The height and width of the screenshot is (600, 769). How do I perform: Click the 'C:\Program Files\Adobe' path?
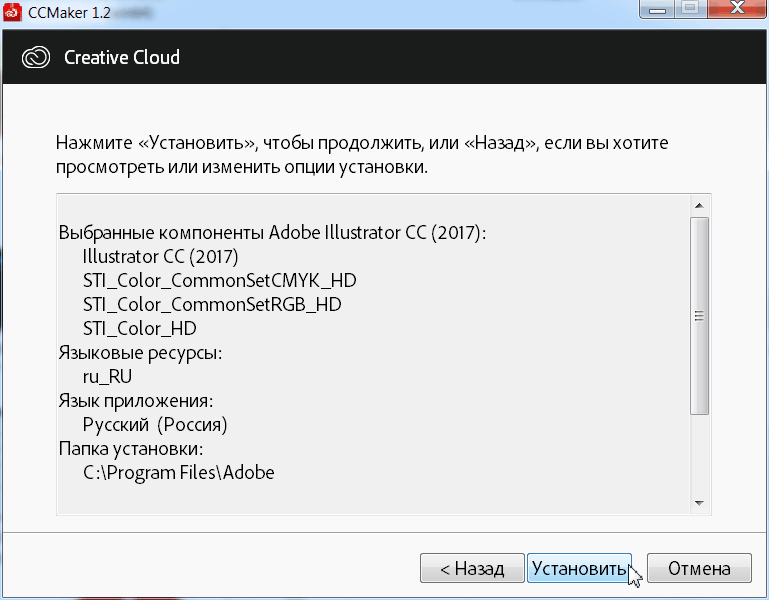pos(179,472)
